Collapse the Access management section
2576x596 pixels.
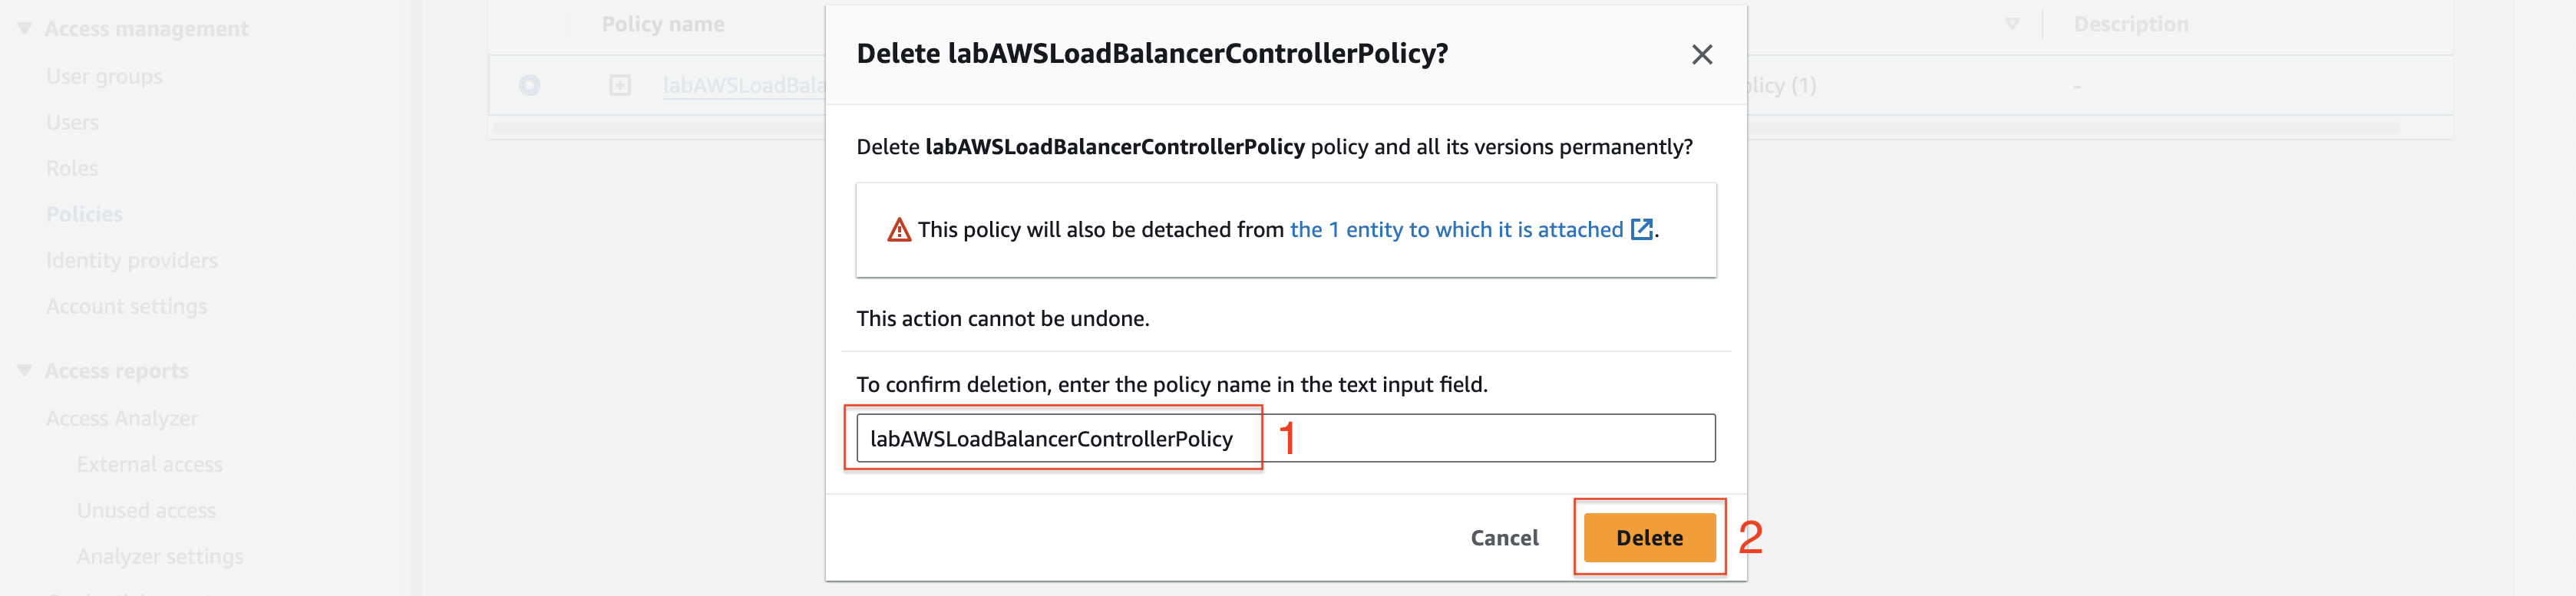point(25,29)
